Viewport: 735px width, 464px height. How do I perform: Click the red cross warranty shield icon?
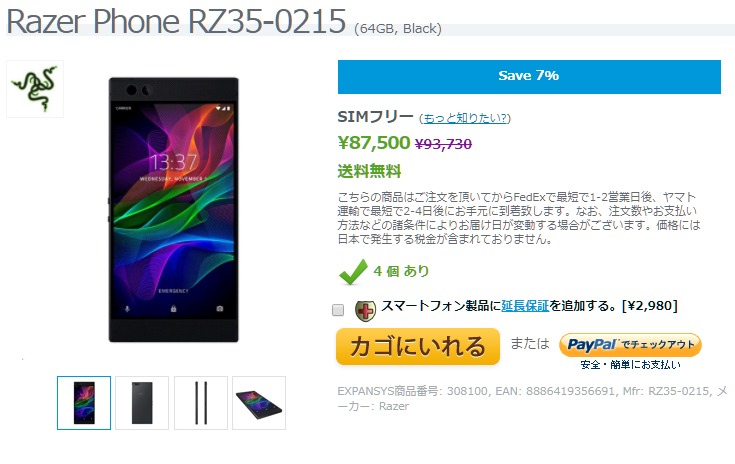point(365,311)
